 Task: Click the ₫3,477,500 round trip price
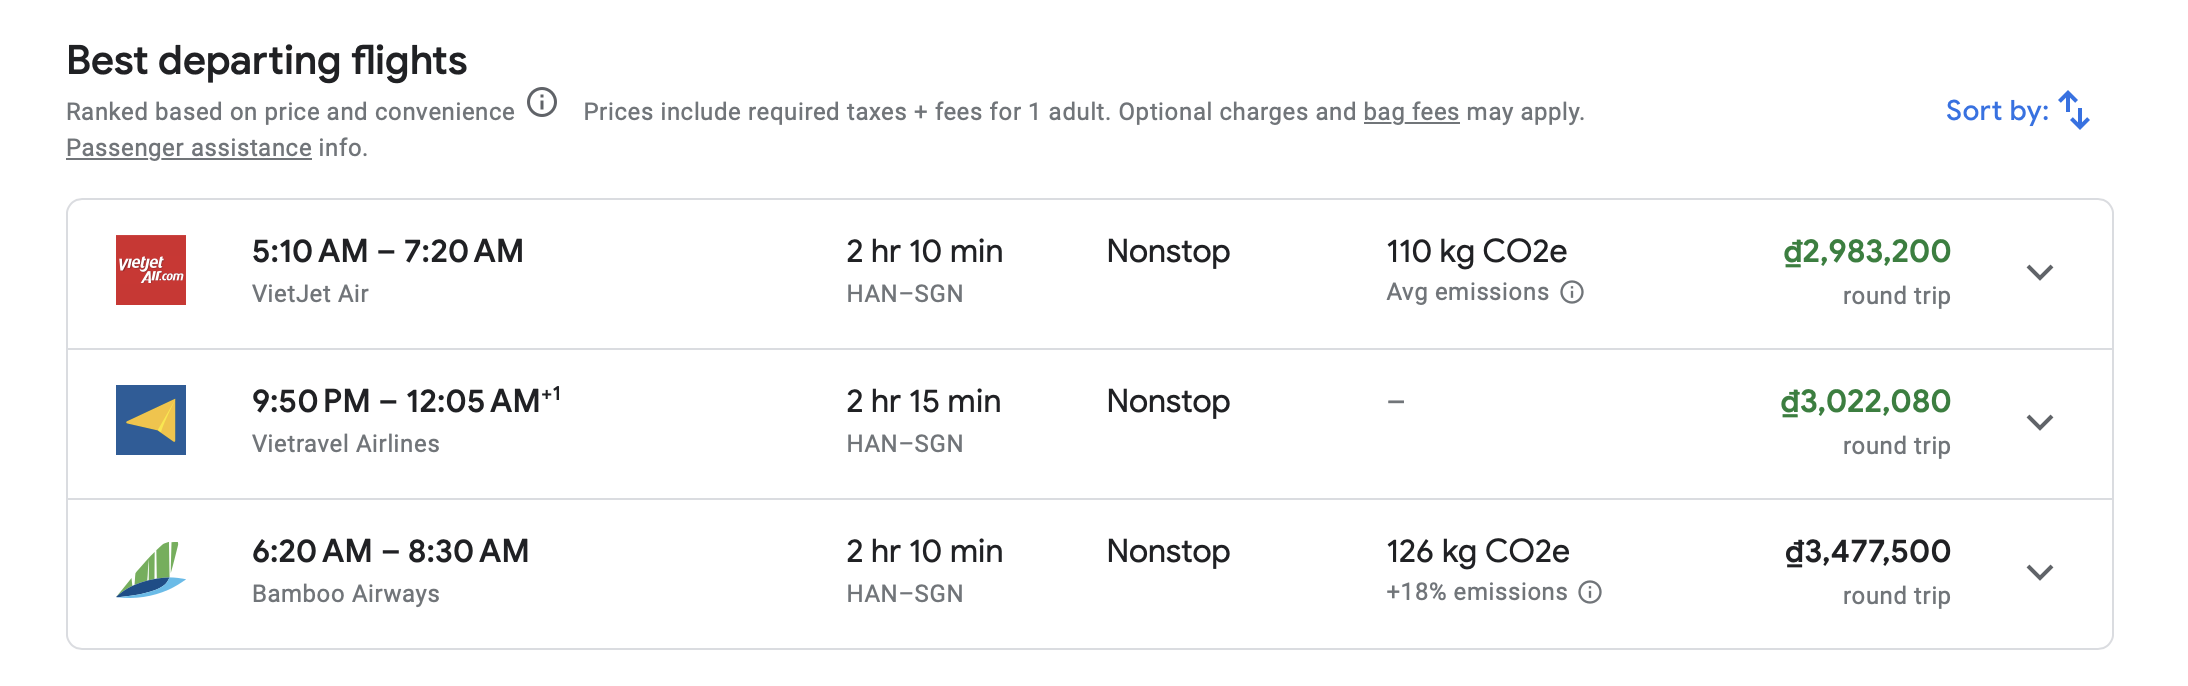[1868, 551]
